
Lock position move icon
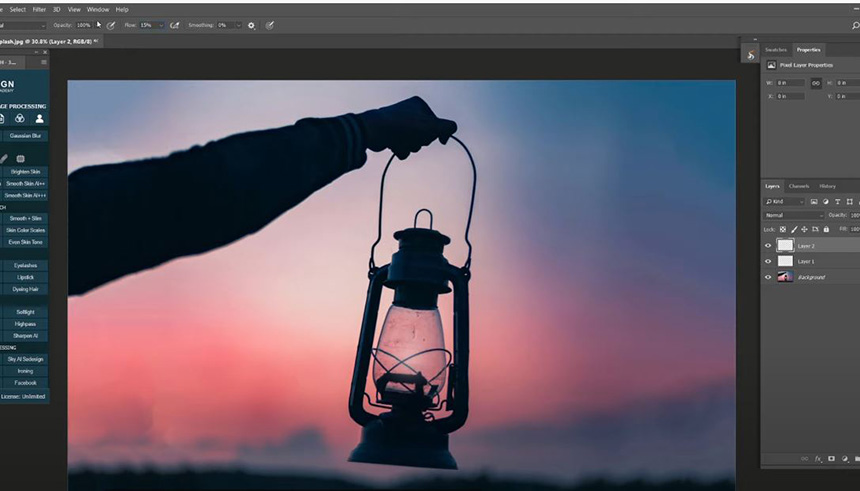[x=804, y=229]
